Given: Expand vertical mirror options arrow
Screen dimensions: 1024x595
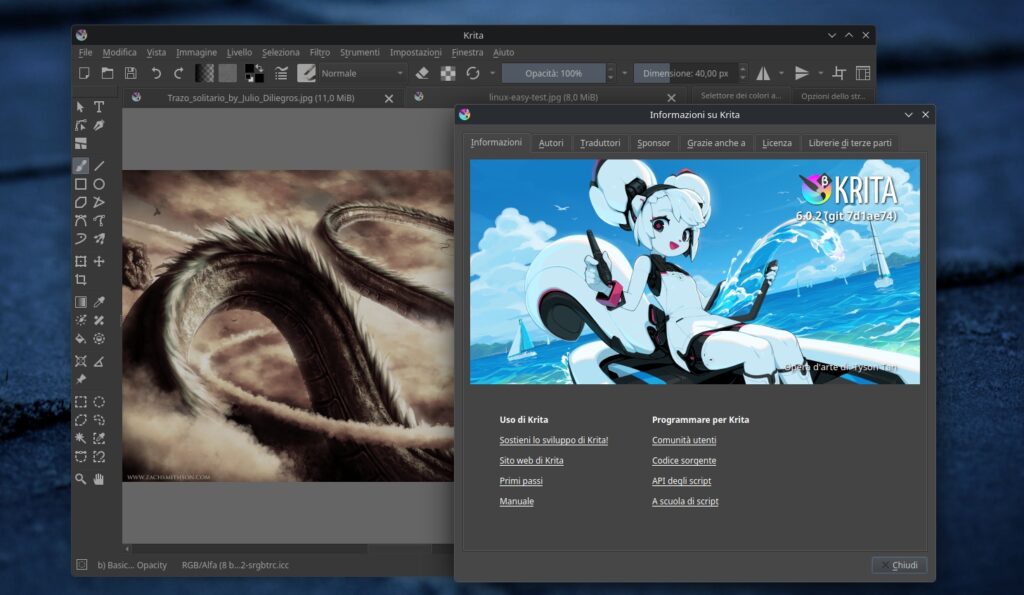Looking at the screenshot, I should coord(820,73).
